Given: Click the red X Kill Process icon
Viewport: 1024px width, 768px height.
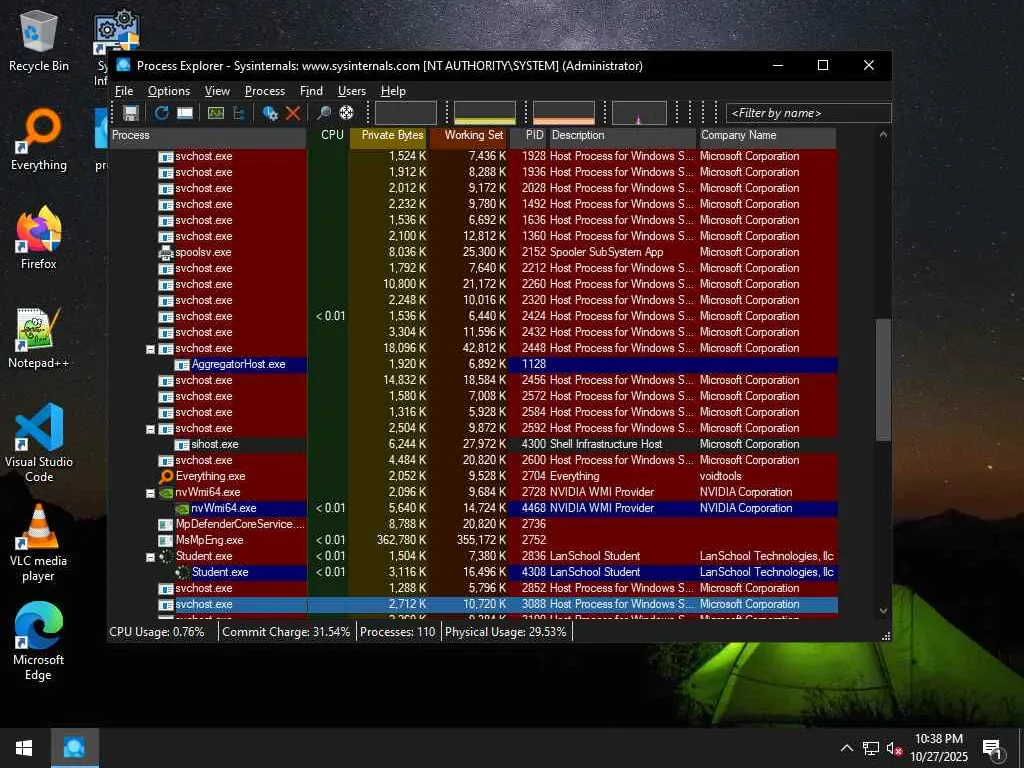Looking at the screenshot, I should tap(293, 113).
